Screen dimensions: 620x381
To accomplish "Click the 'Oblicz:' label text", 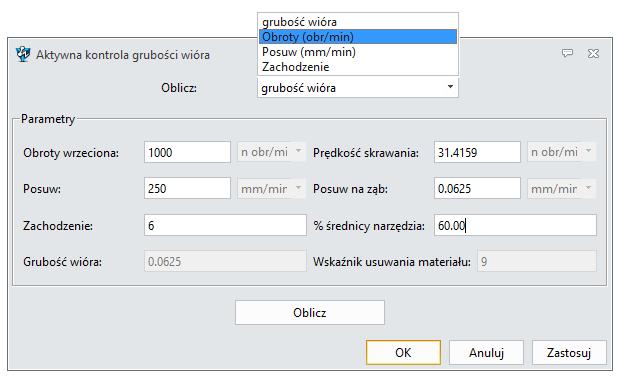I will click(x=179, y=87).
